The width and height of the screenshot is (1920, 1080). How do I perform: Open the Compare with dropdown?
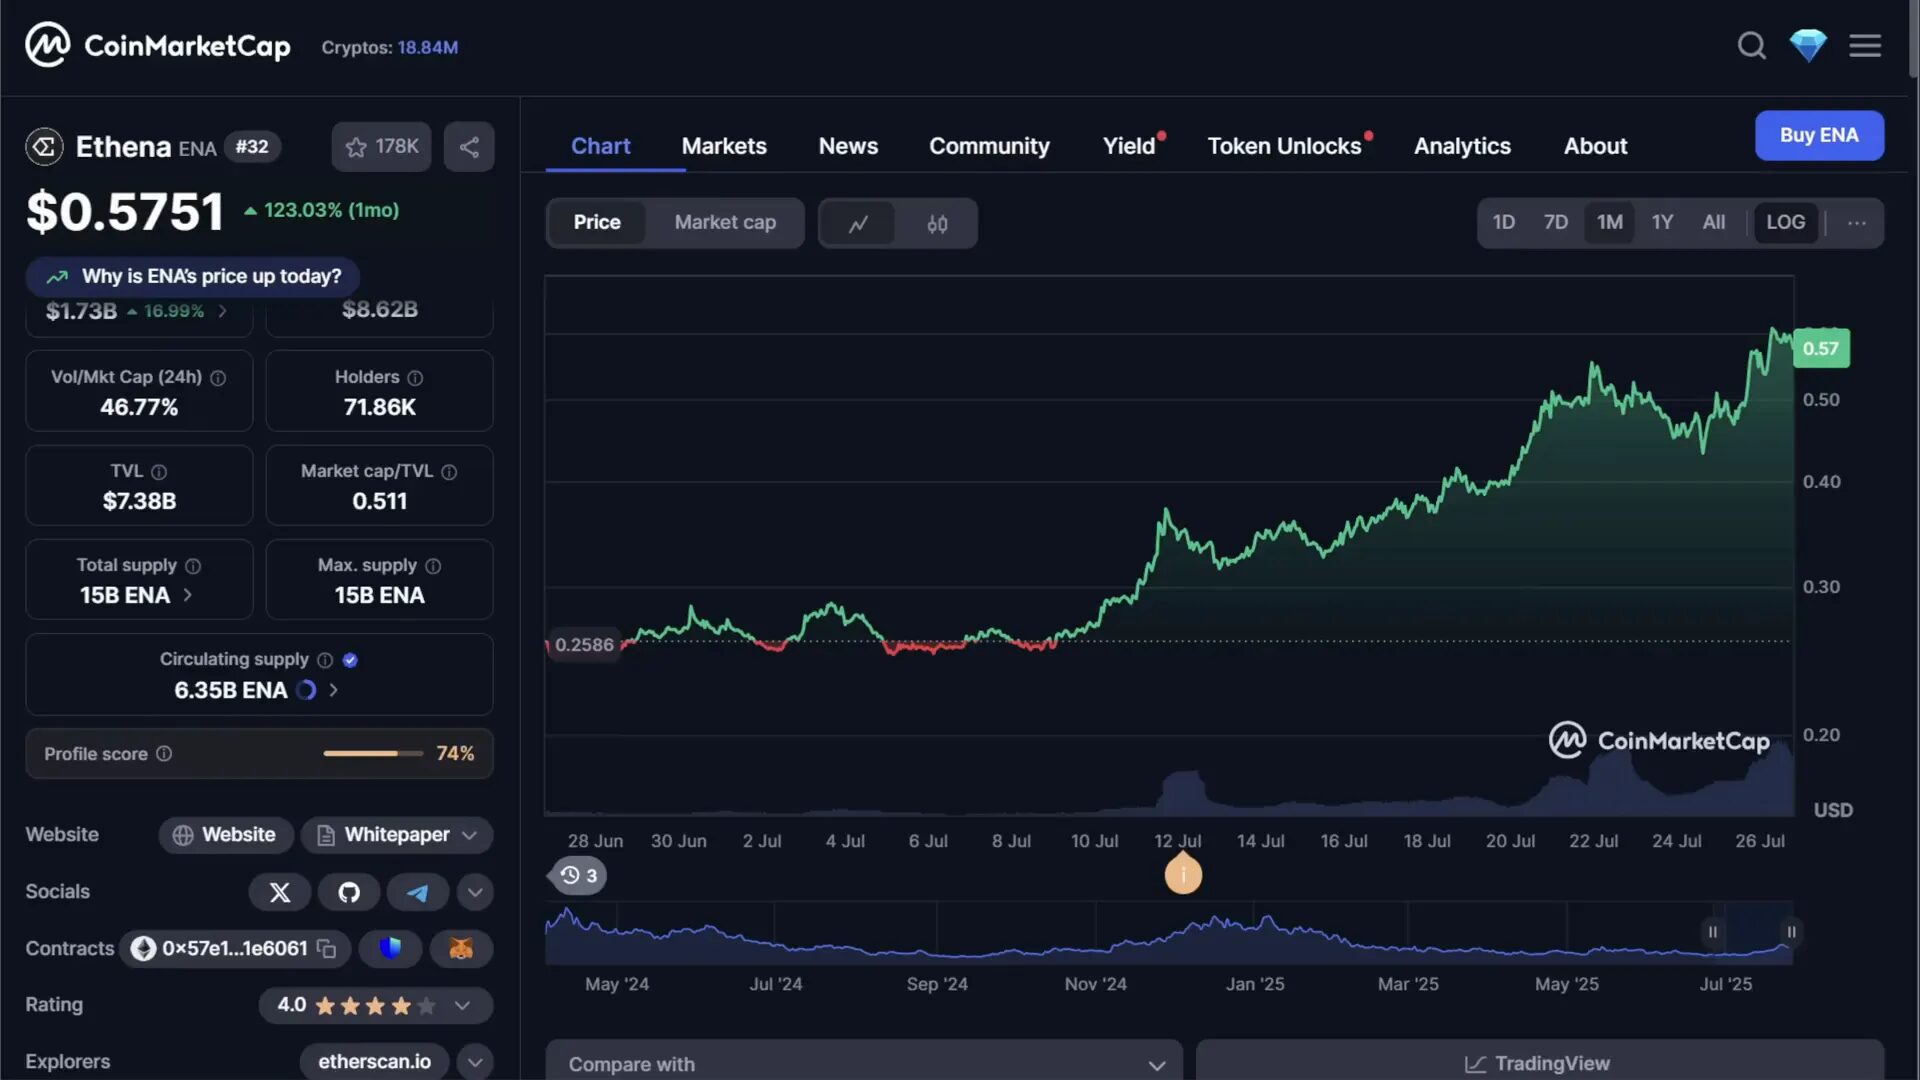click(864, 1063)
